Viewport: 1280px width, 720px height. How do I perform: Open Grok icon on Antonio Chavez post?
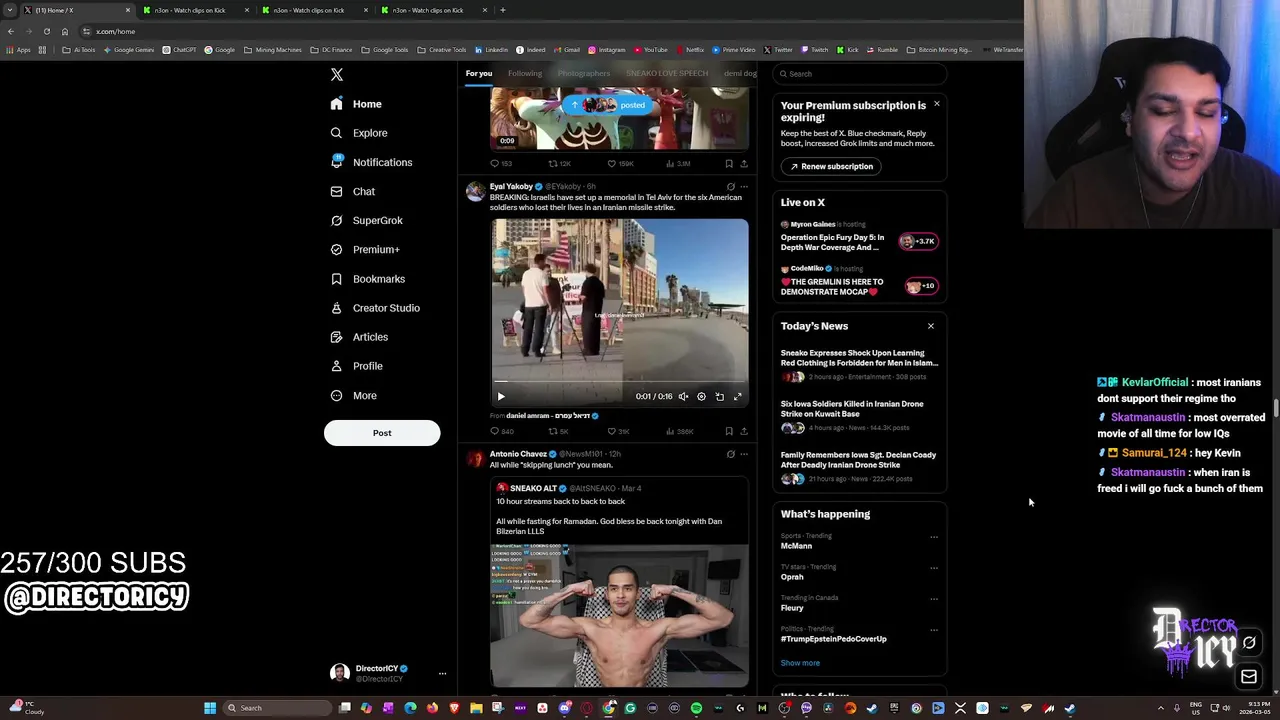pos(730,454)
